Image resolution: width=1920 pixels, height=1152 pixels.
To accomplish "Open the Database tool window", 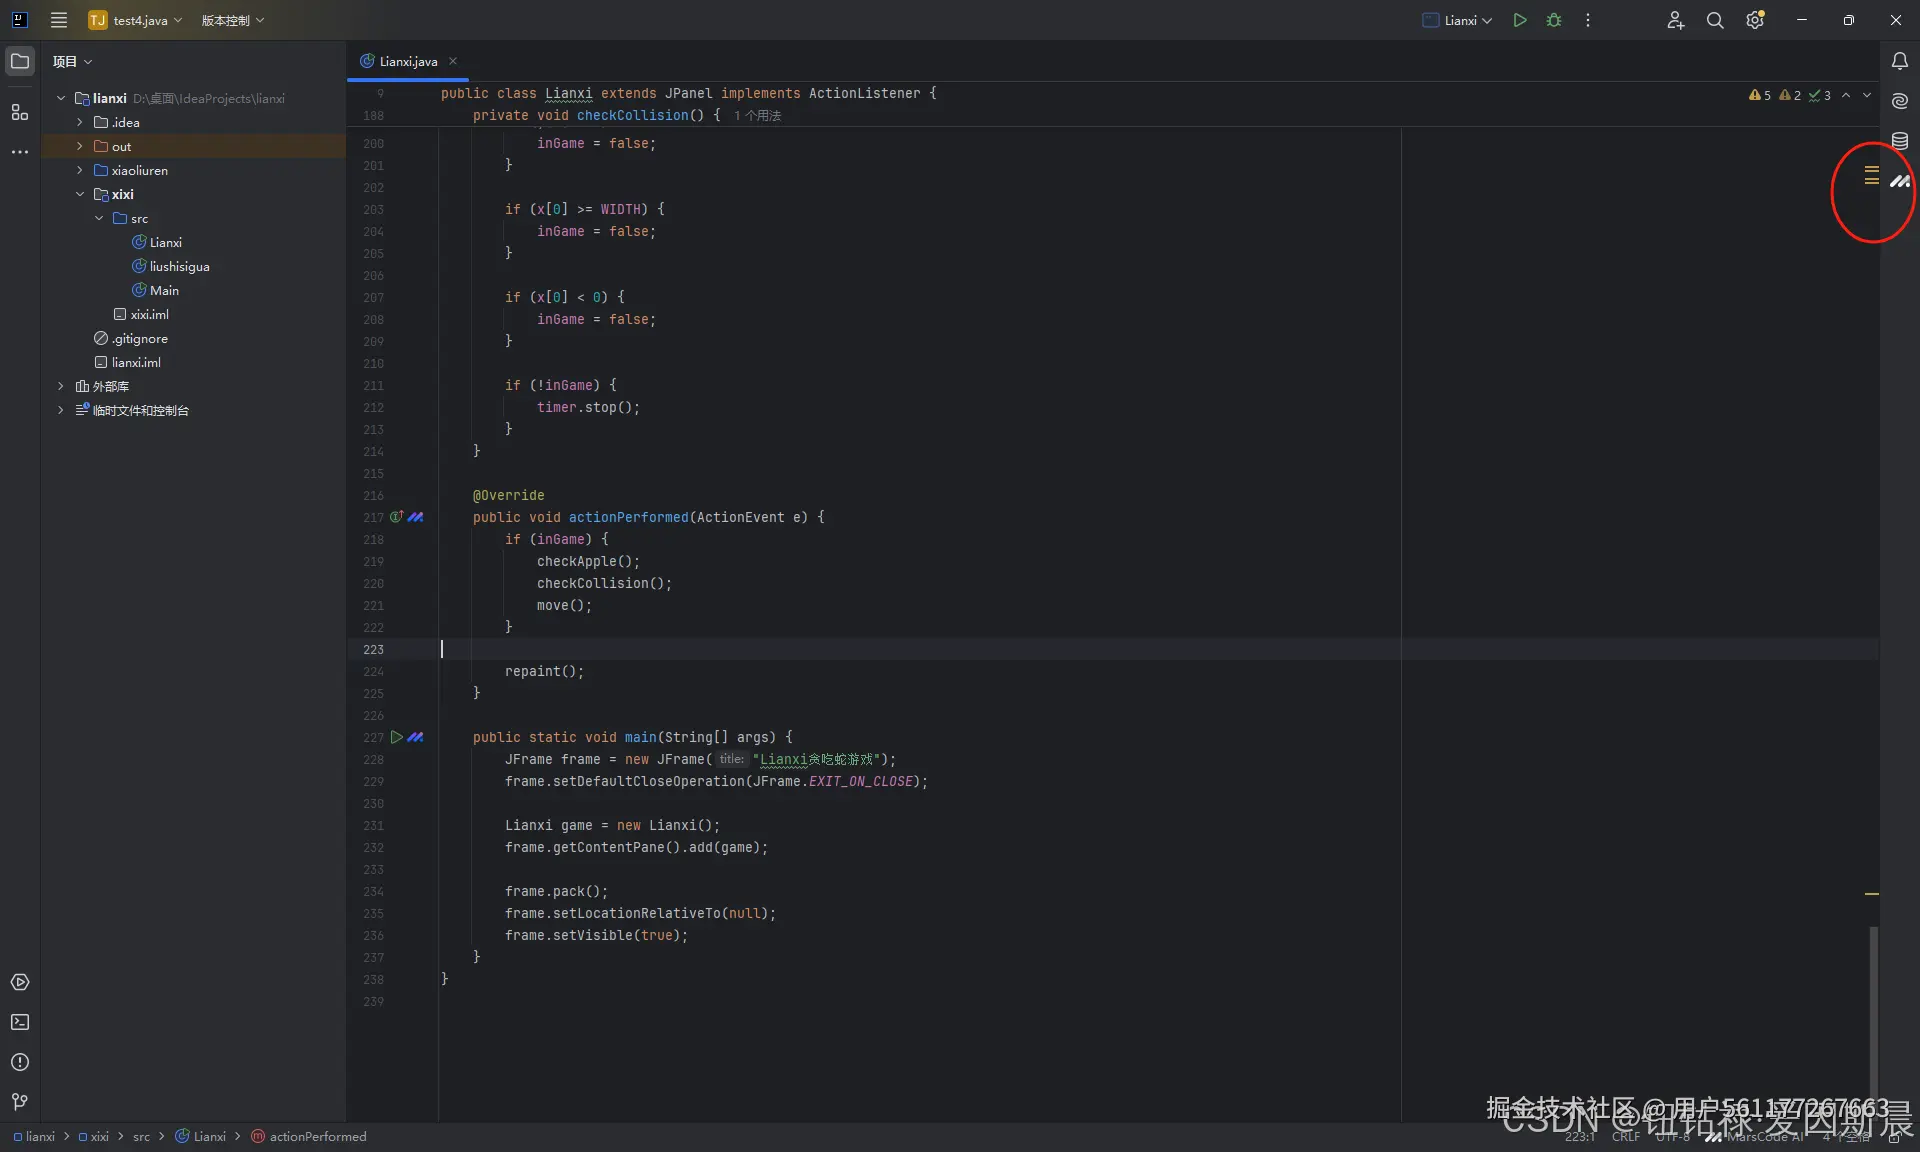I will (1899, 141).
